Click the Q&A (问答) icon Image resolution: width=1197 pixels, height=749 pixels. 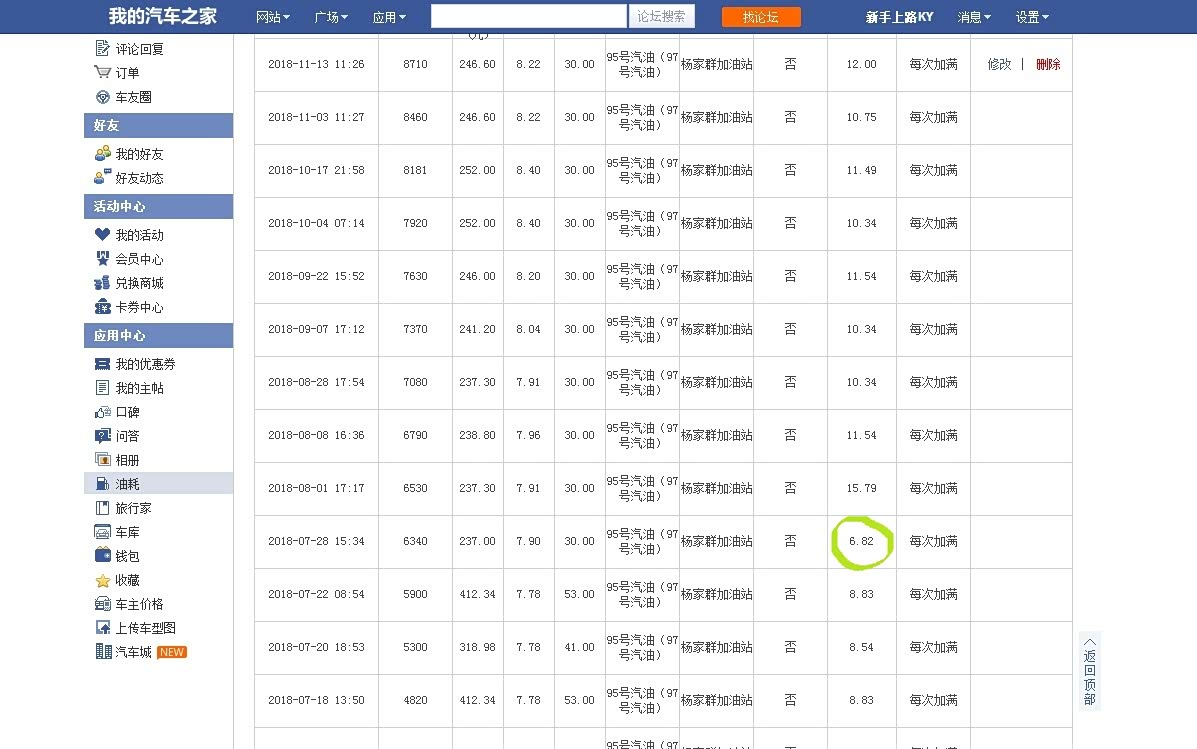coord(102,436)
